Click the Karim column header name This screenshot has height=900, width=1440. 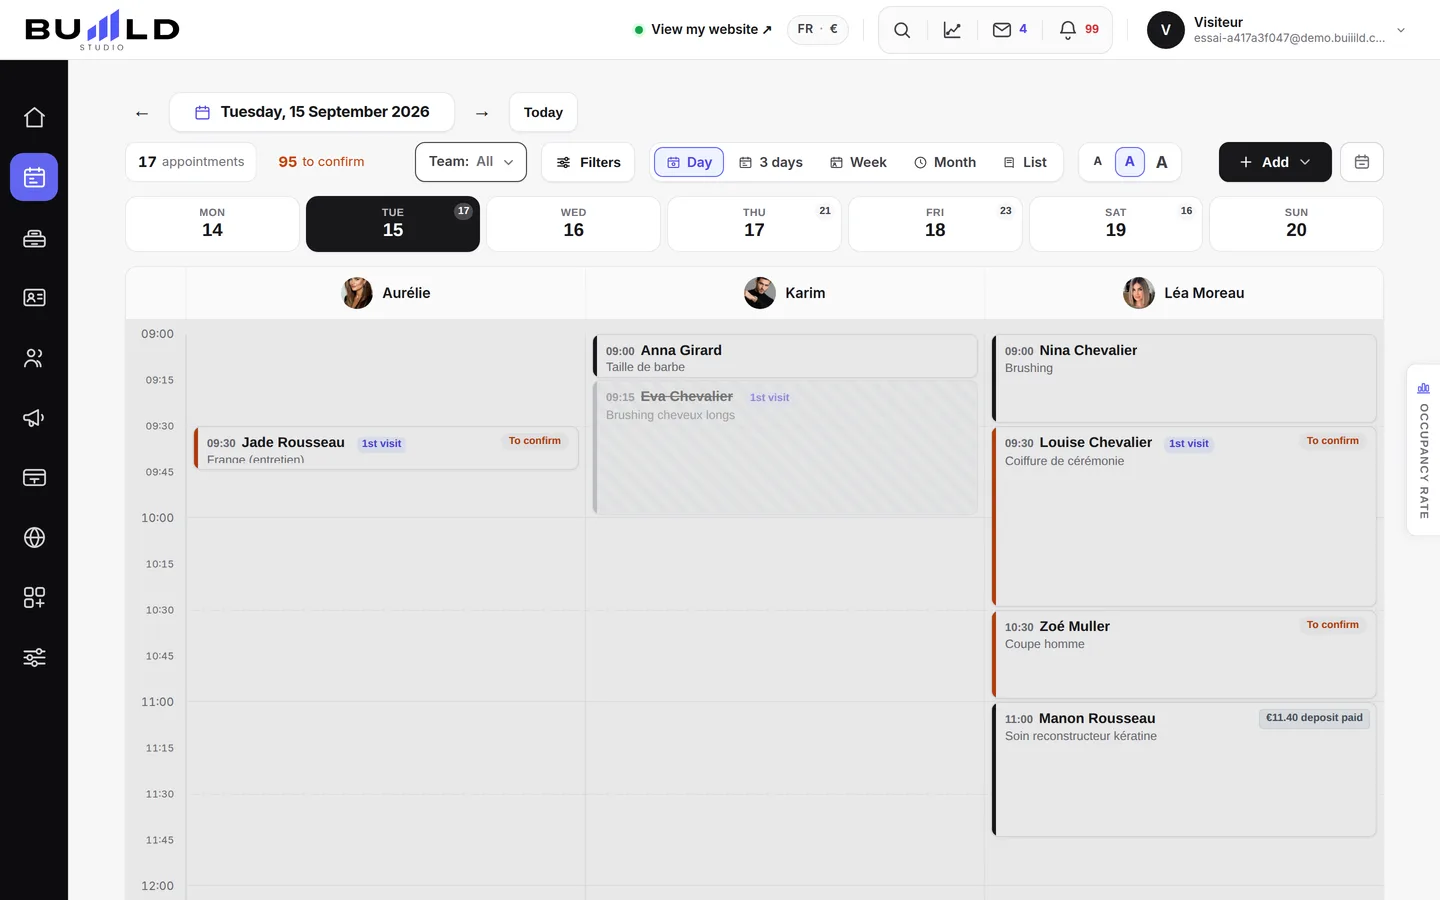tap(805, 293)
